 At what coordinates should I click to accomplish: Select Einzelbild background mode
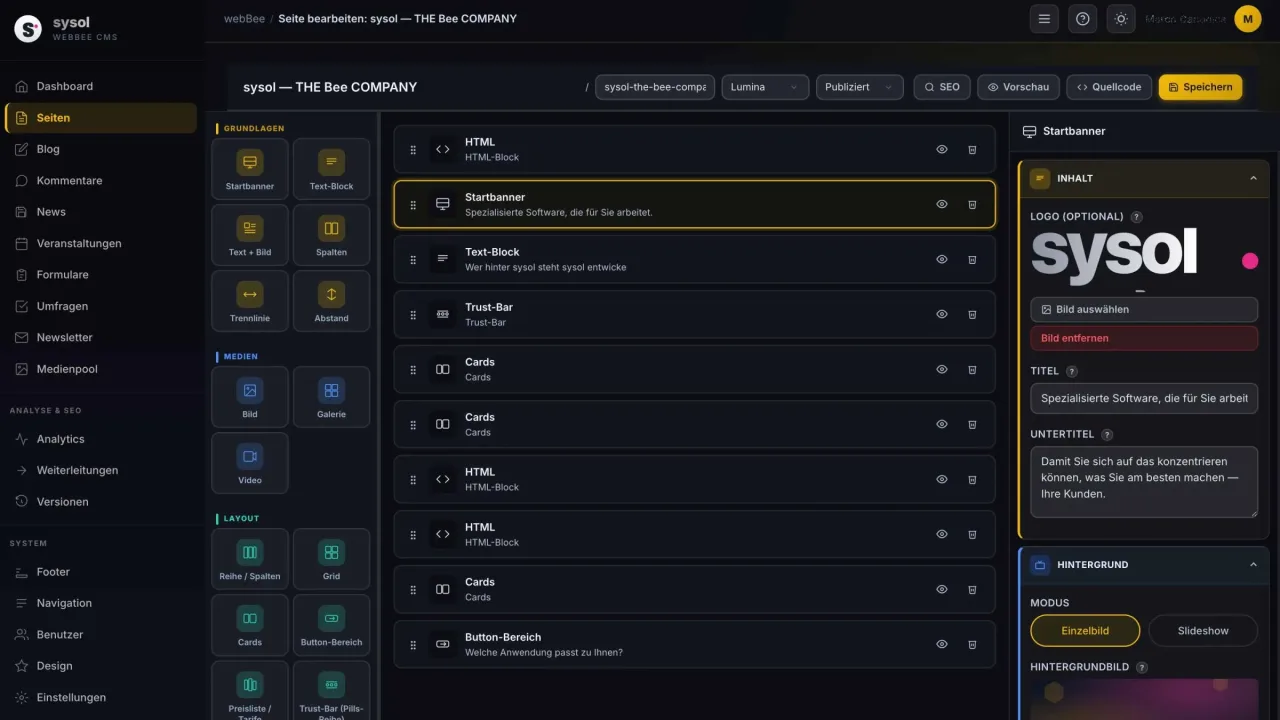click(x=1085, y=631)
